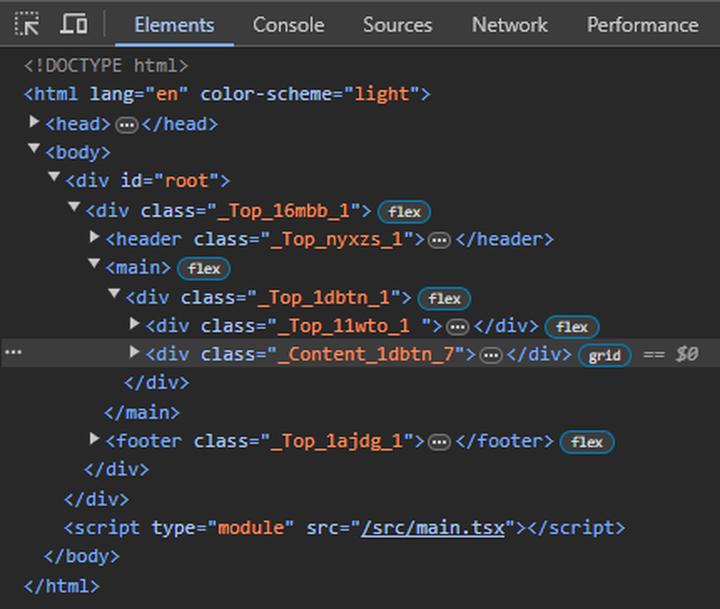The image size is (720, 609).
Task: Click ellipsis inside head element
Action: click(x=126, y=125)
